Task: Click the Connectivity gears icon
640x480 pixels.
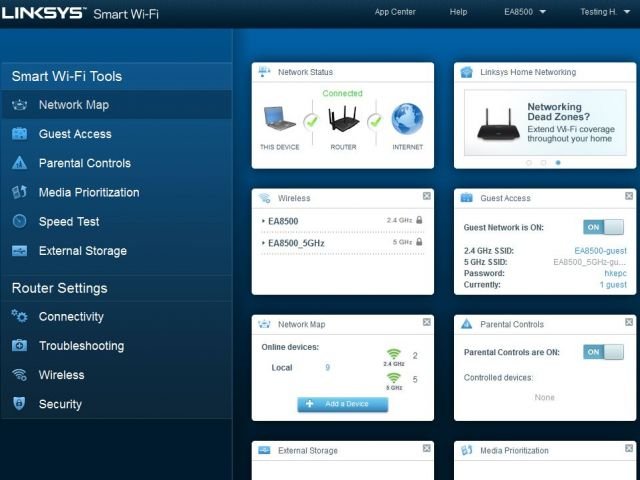Action: [19, 316]
